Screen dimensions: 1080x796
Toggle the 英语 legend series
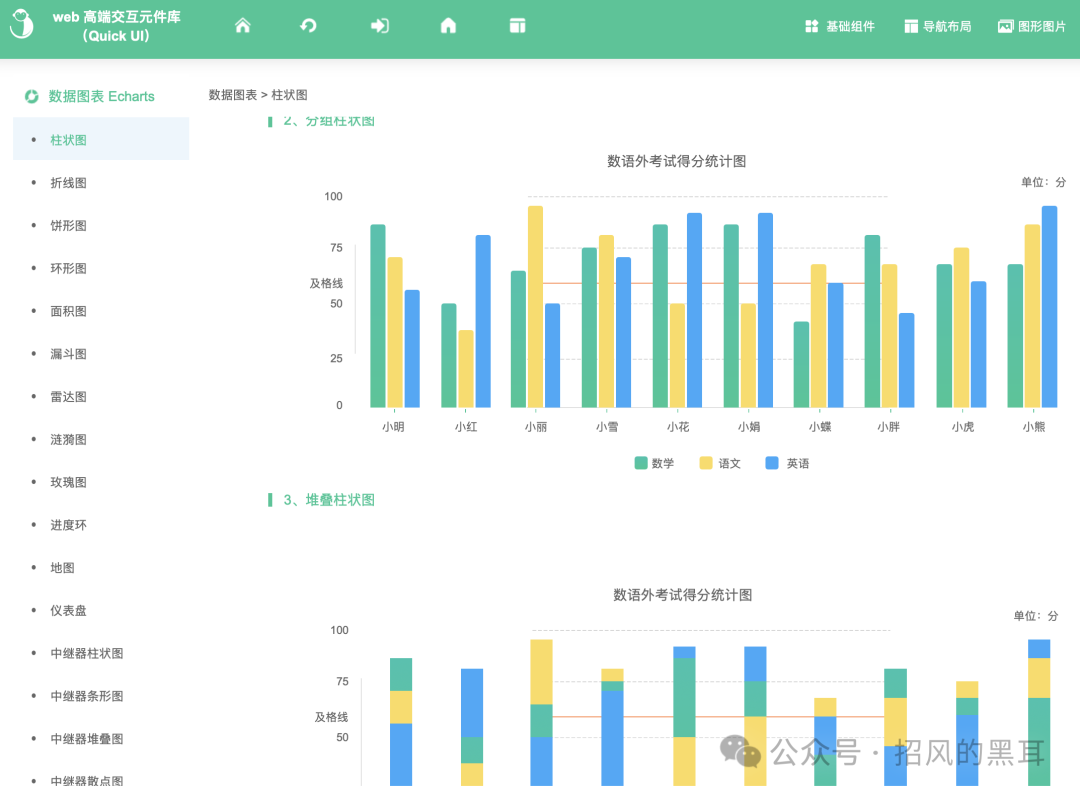coord(787,463)
